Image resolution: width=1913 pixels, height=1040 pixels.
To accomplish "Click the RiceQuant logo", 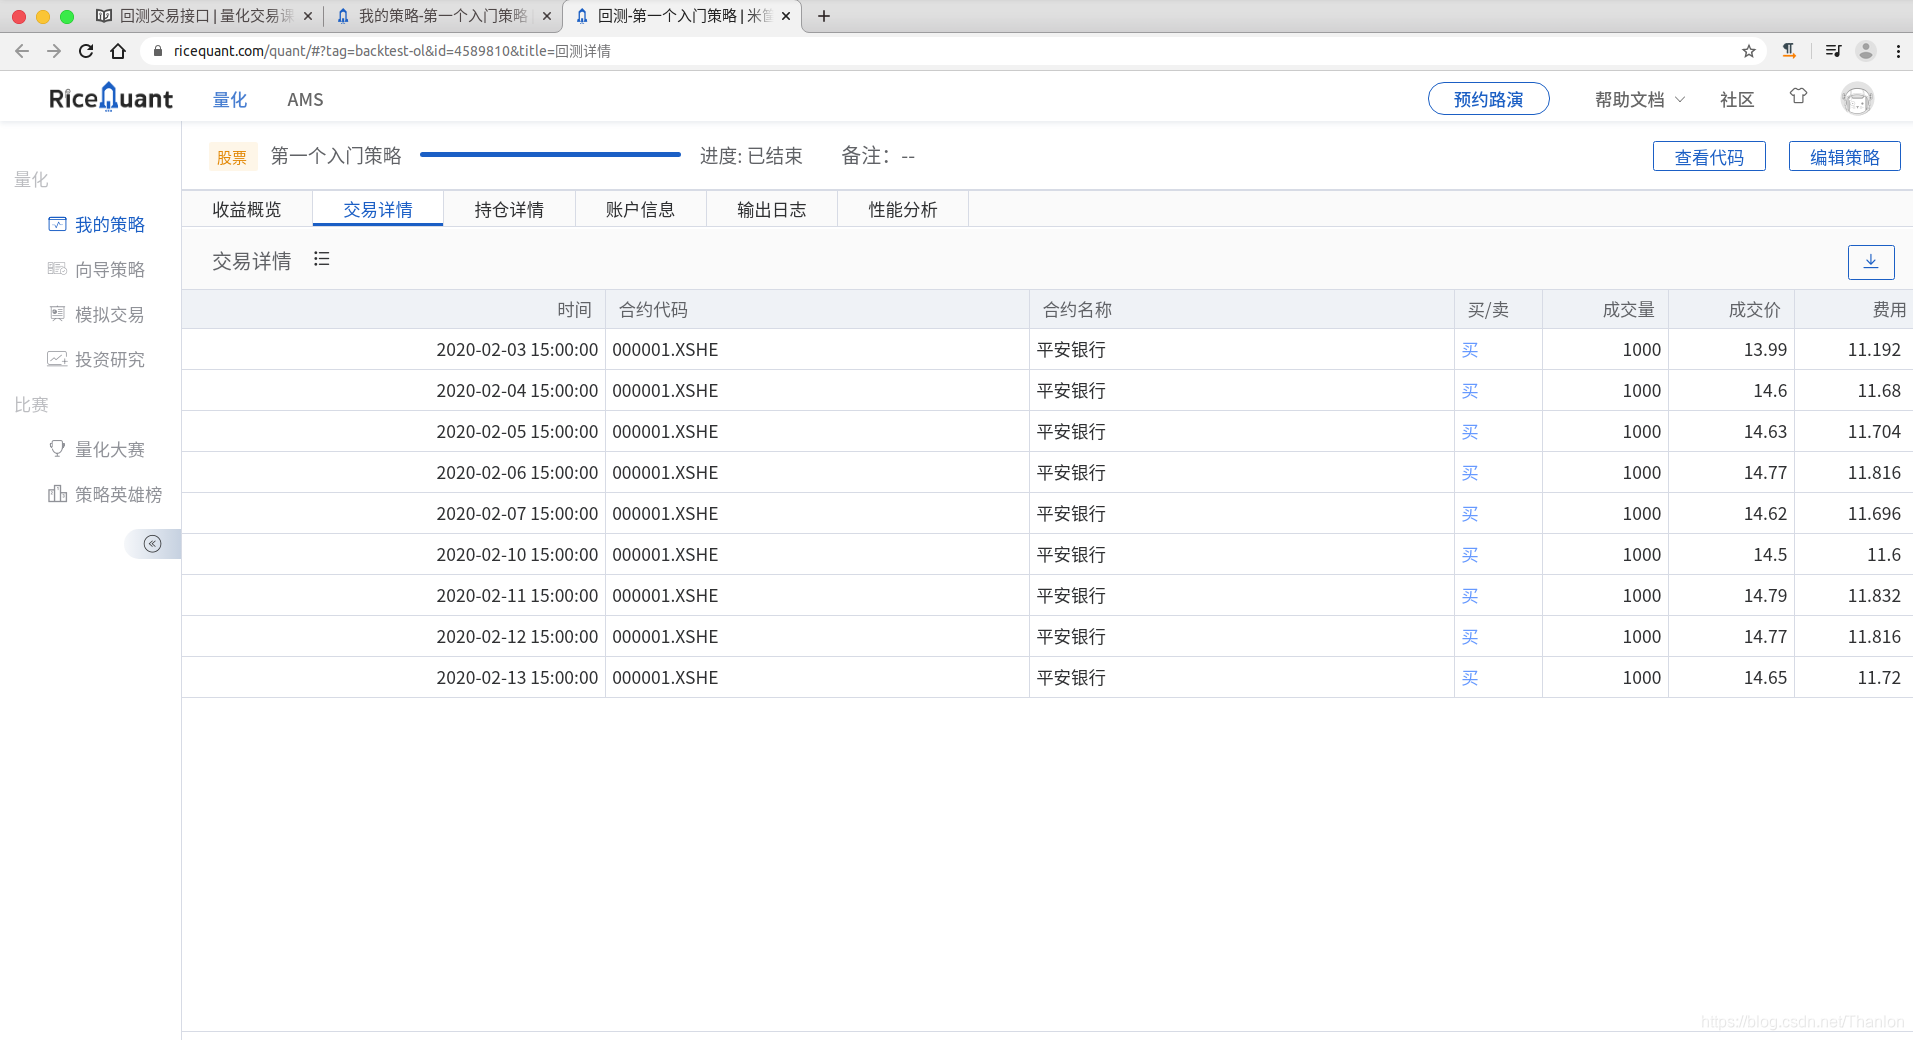I will [111, 98].
